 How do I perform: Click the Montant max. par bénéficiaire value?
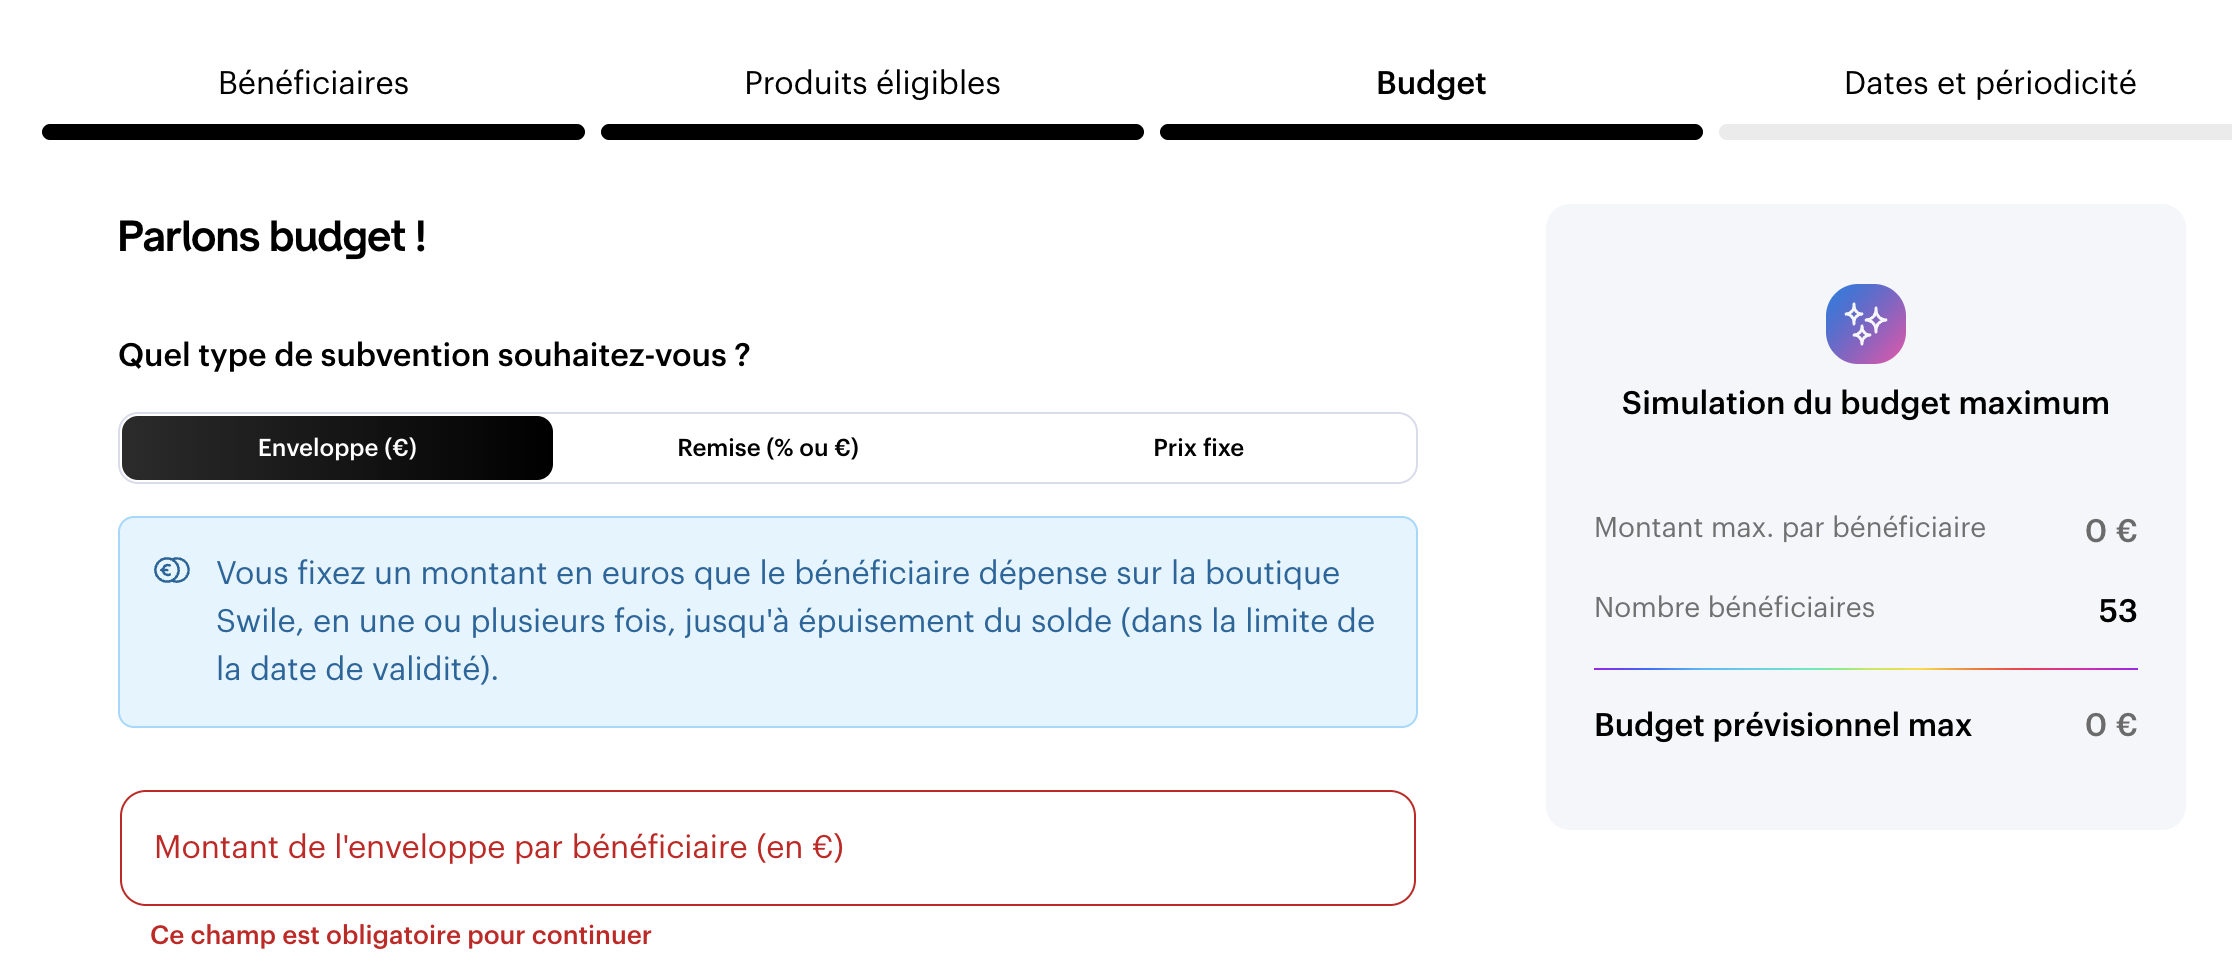2111,530
